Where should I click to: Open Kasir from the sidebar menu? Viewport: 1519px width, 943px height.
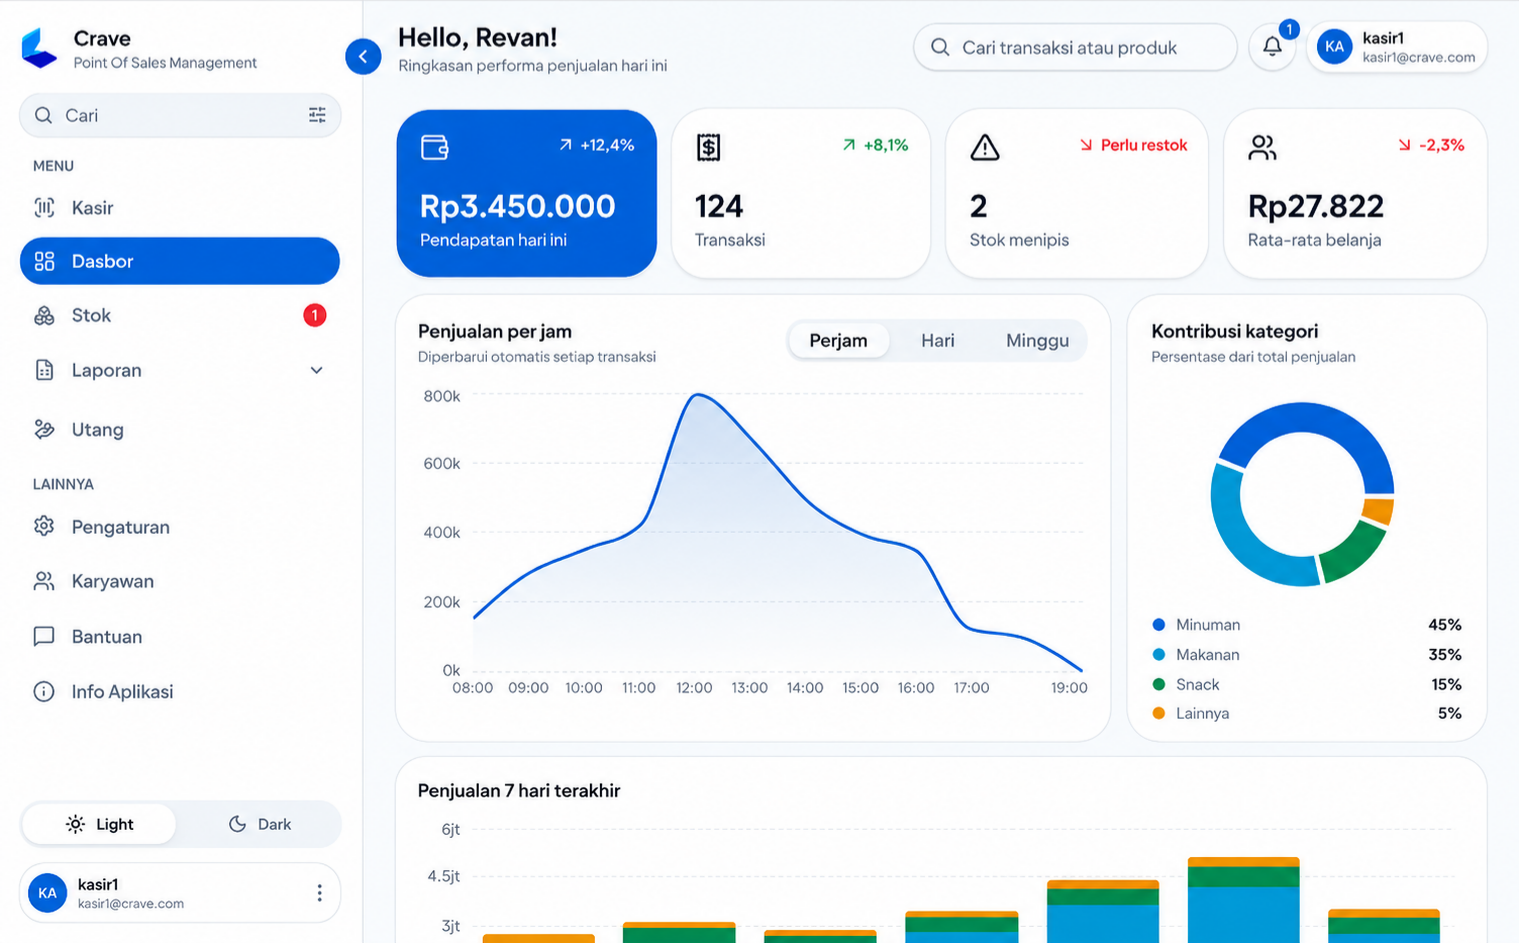pyautogui.click(x=180, y=208)
